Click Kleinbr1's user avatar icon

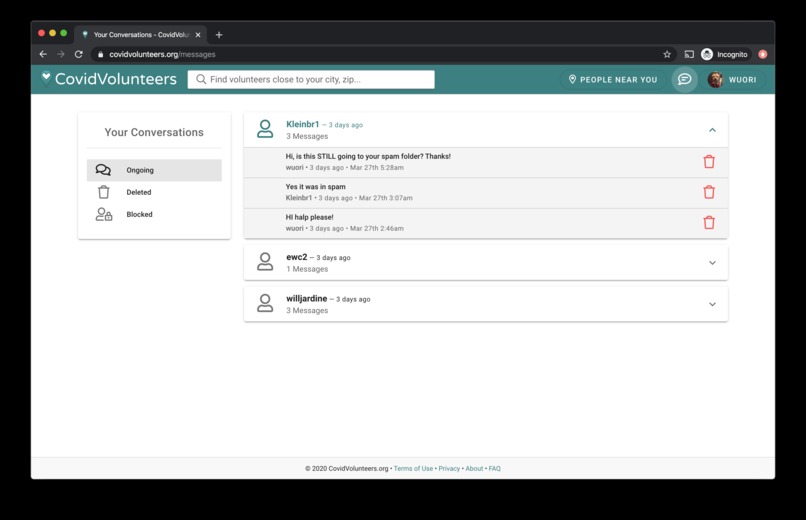(265, 129)
